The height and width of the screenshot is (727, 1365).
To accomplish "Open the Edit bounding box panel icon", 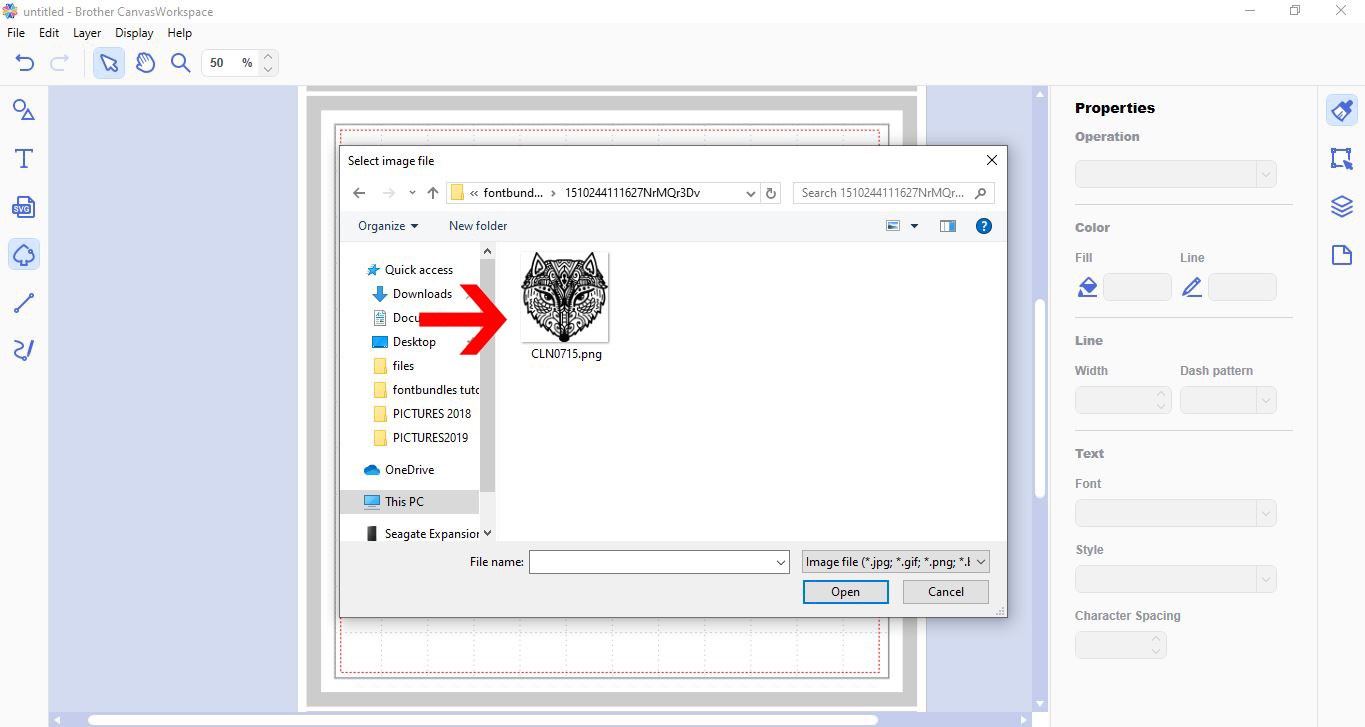I will click(x=1341, y=158).
